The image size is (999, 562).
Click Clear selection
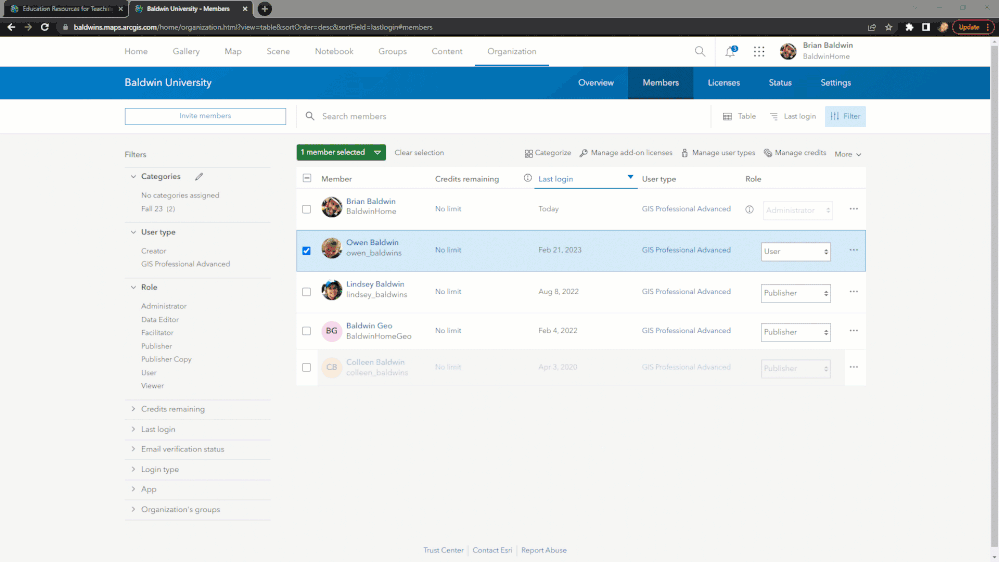(x=419, y=153)
